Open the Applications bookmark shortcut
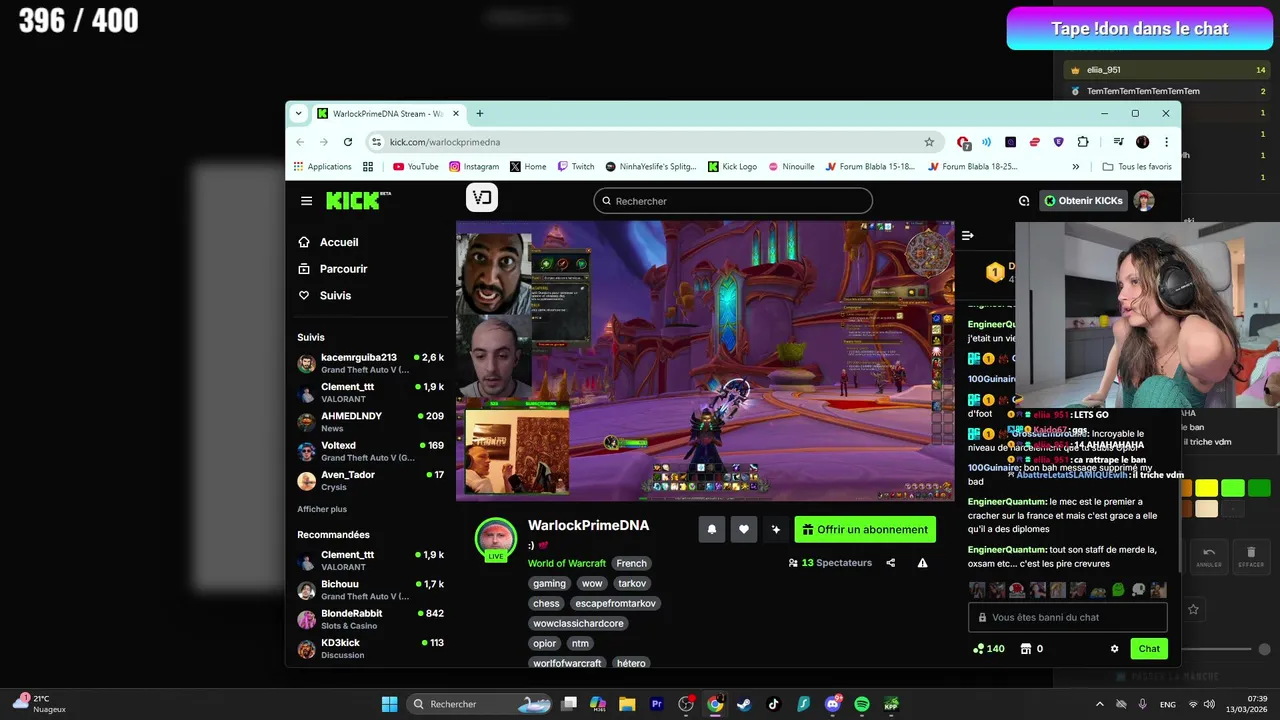This screenshot has height=720, width=1280. tap(322, 167)
